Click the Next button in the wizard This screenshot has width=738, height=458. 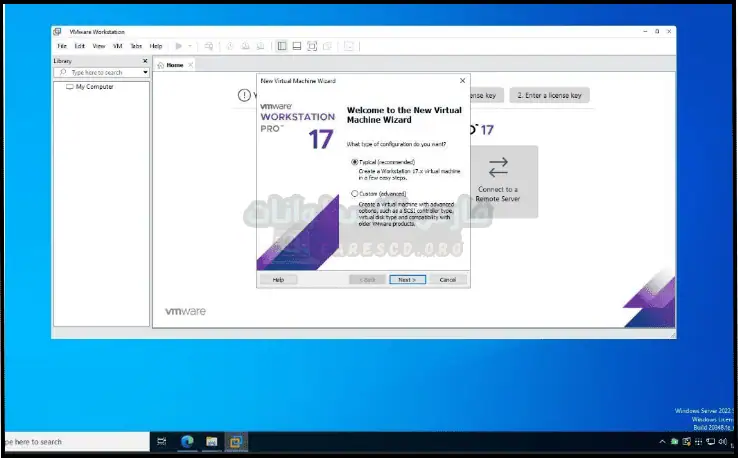407,280
